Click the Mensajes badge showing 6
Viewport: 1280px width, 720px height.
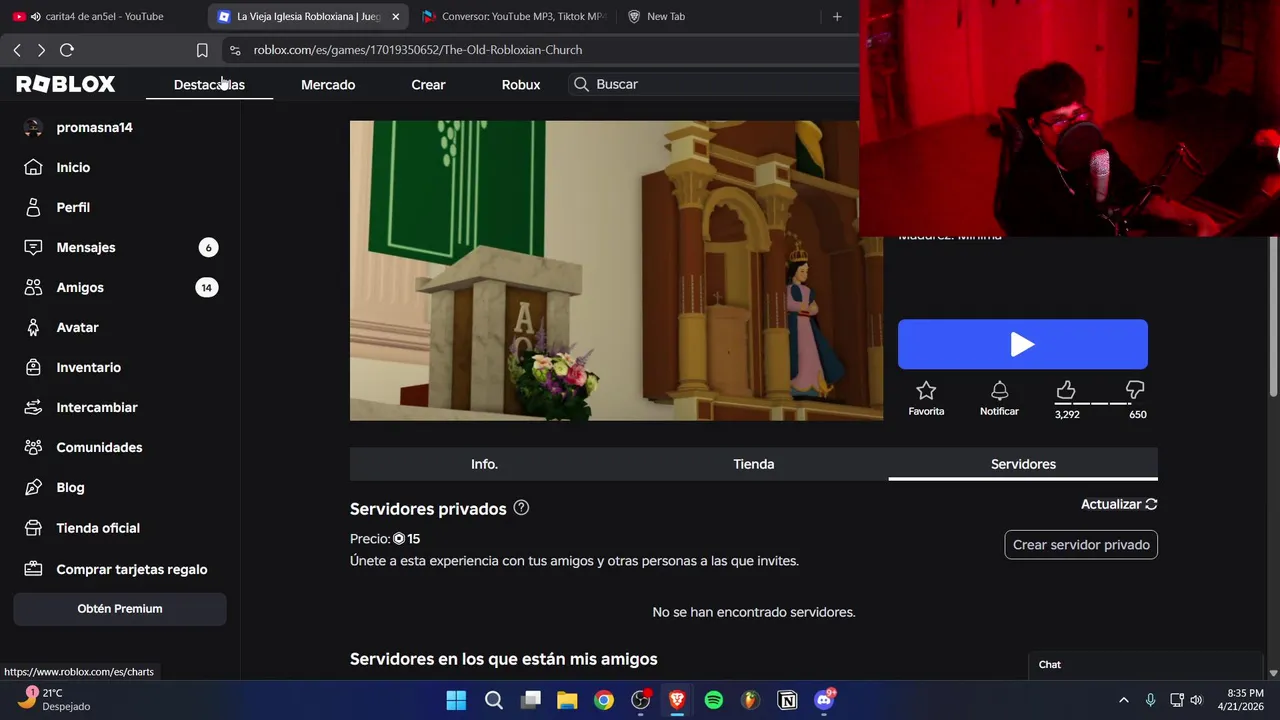(208, 247)
